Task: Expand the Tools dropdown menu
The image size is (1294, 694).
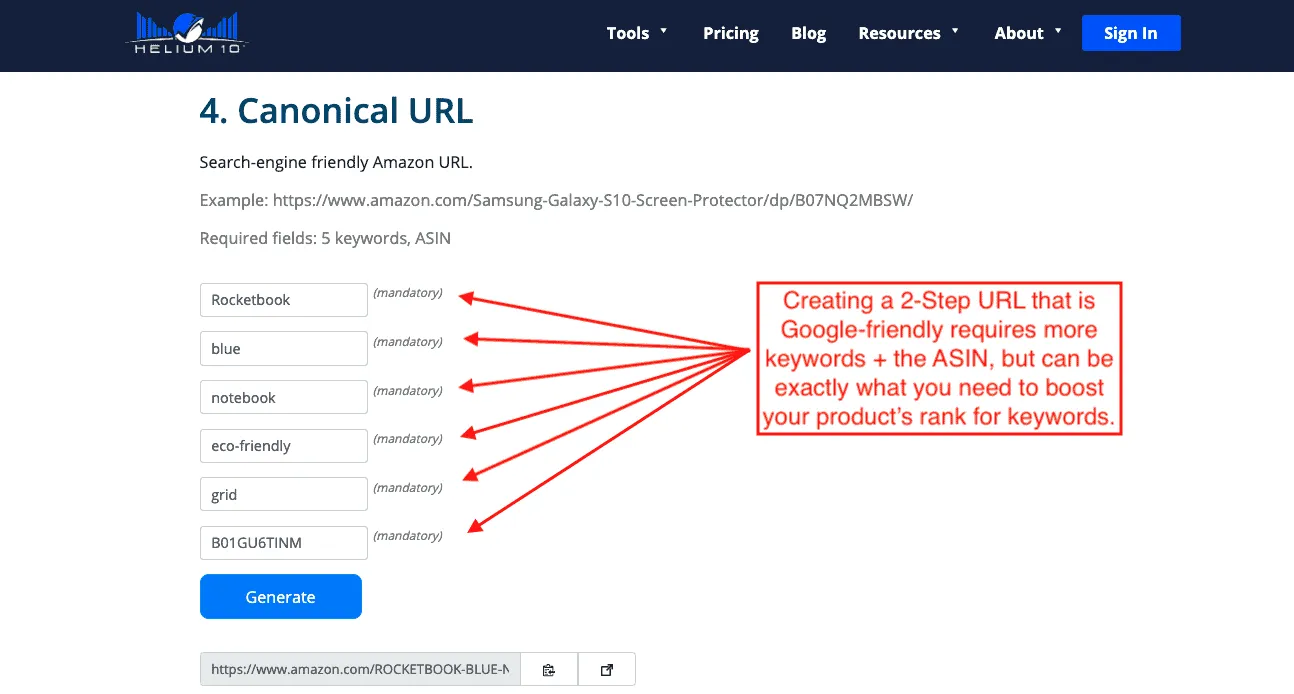Action: [x=637, y=33]
